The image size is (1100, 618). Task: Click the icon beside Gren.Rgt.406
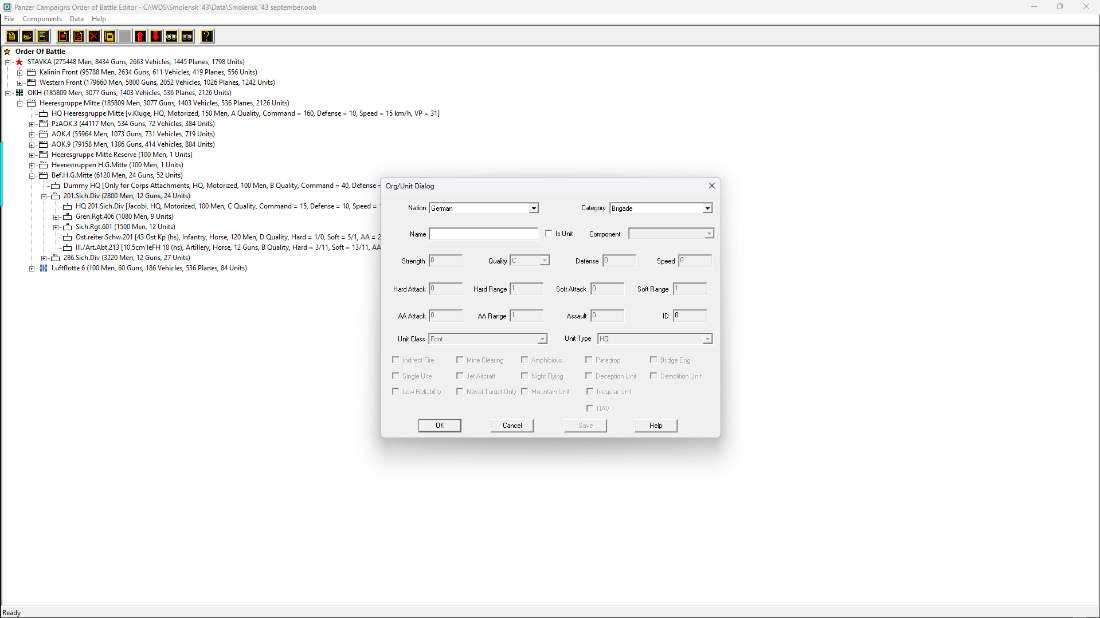coord(67,217)
